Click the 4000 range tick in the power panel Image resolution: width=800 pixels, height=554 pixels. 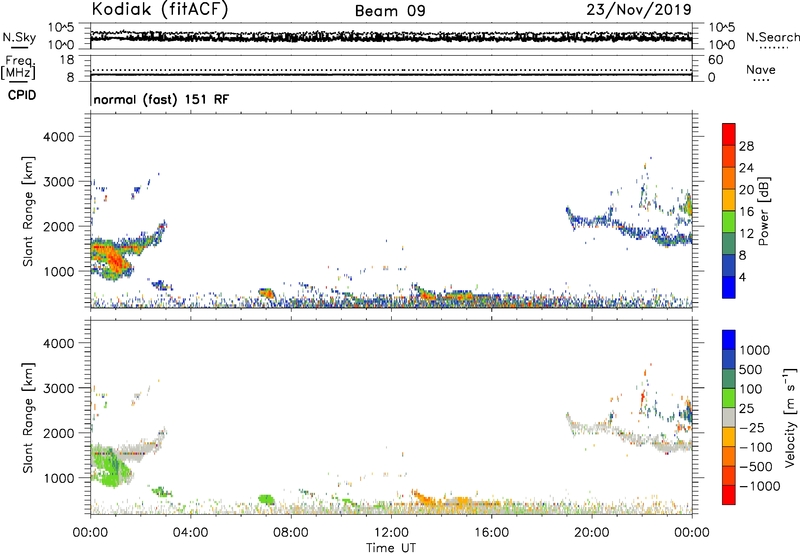58,137
